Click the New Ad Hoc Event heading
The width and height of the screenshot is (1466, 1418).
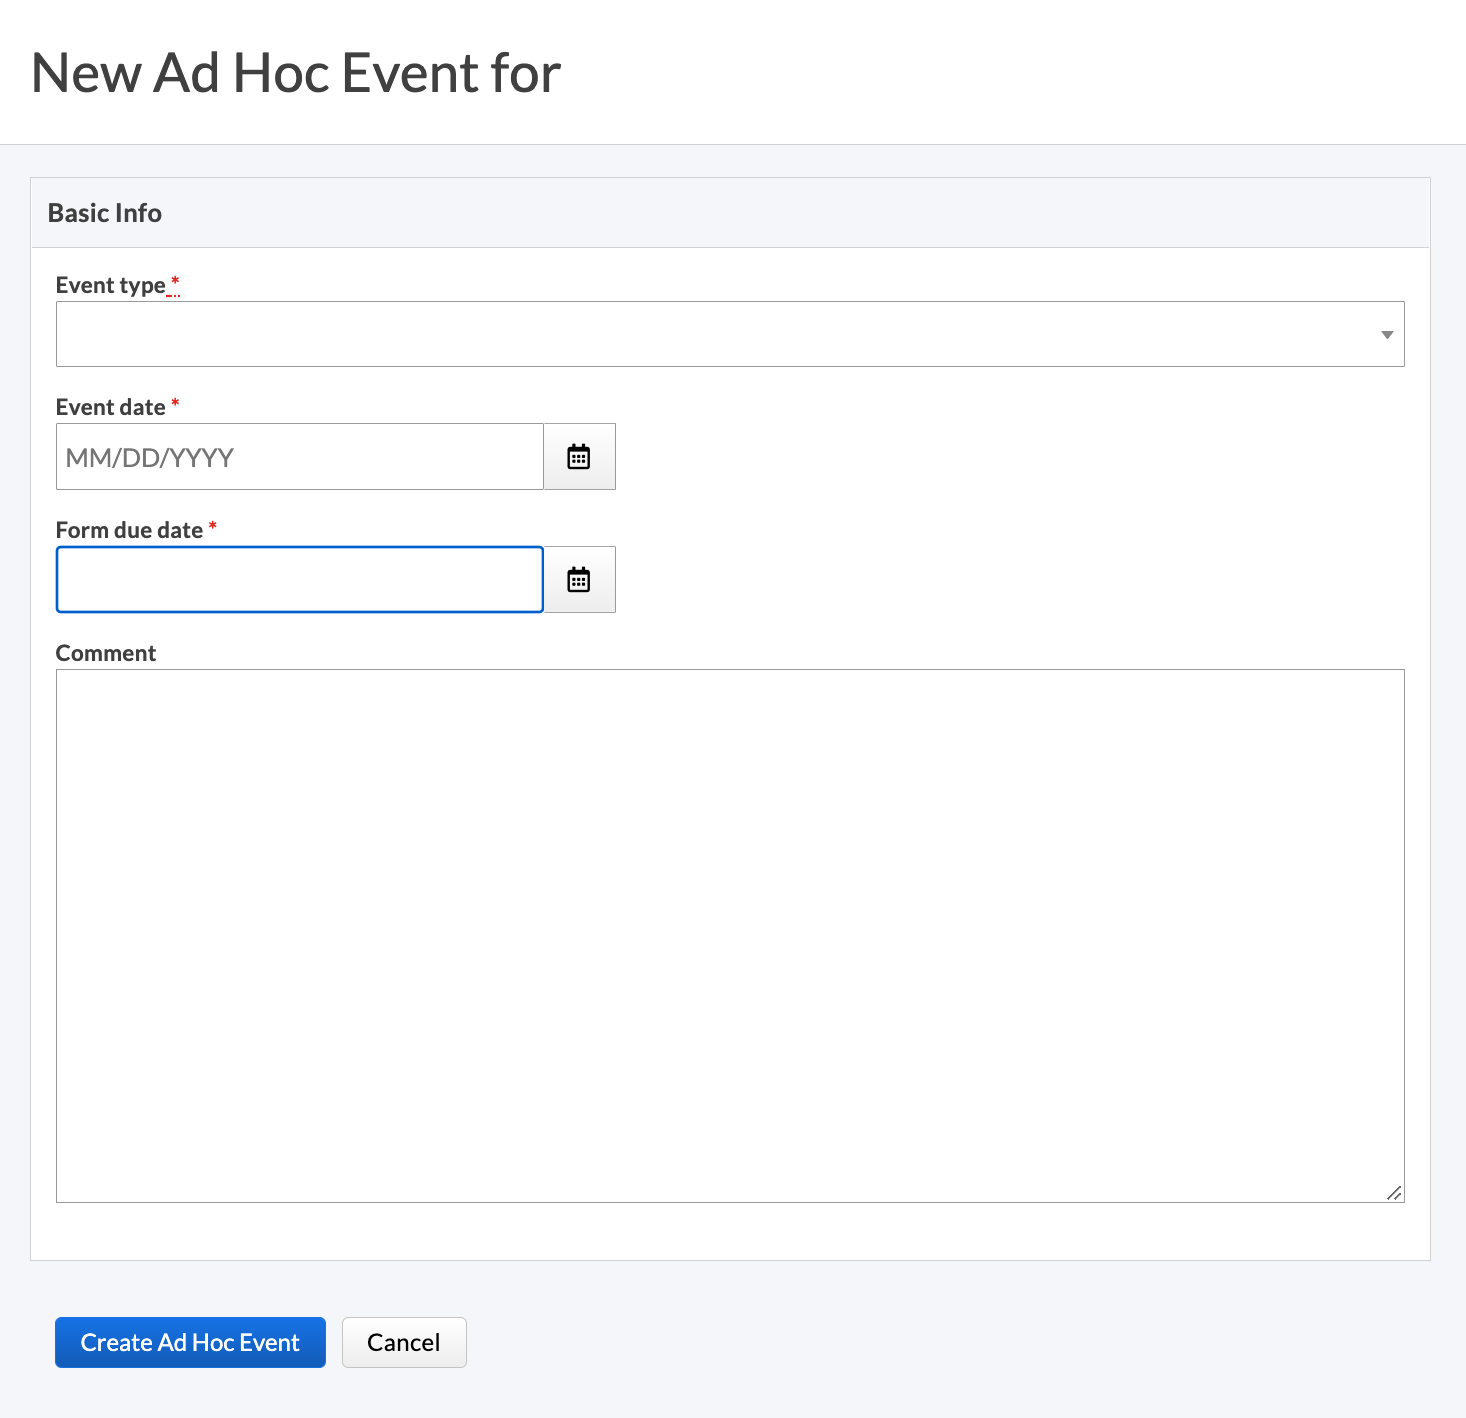[x=296, y=74]
